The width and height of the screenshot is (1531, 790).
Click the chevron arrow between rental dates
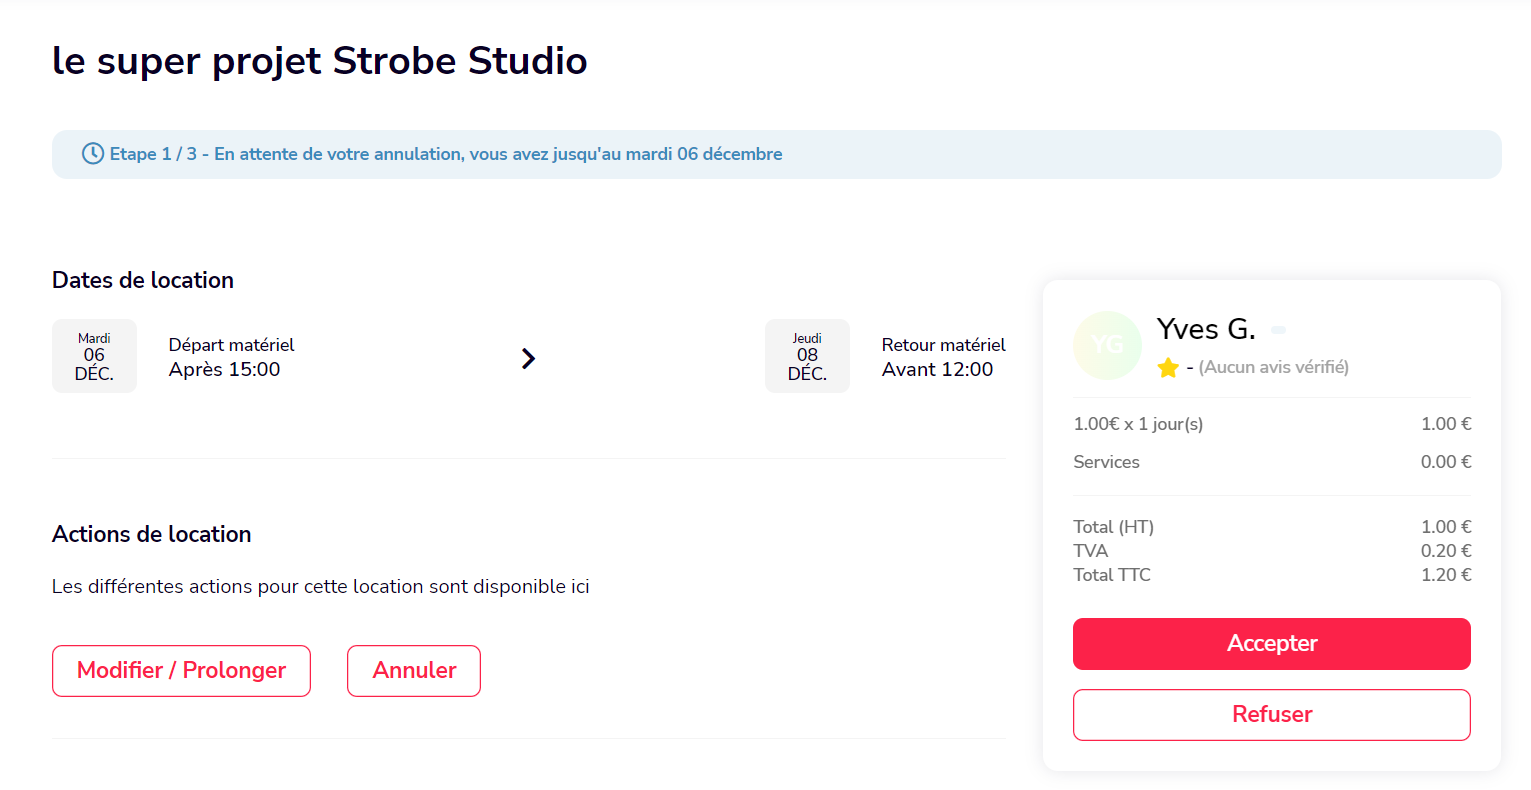(529, 358)
